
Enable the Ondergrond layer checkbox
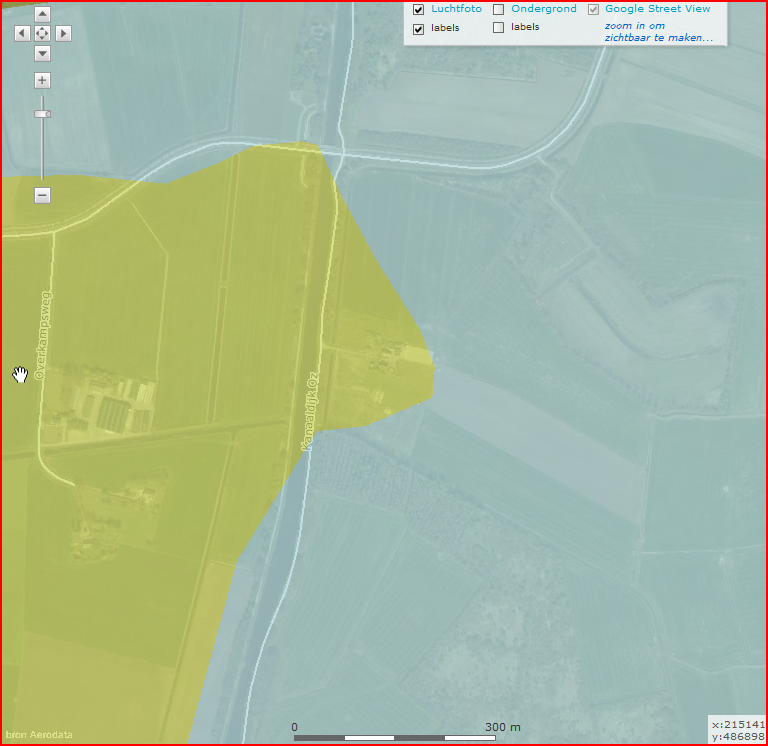499,10
